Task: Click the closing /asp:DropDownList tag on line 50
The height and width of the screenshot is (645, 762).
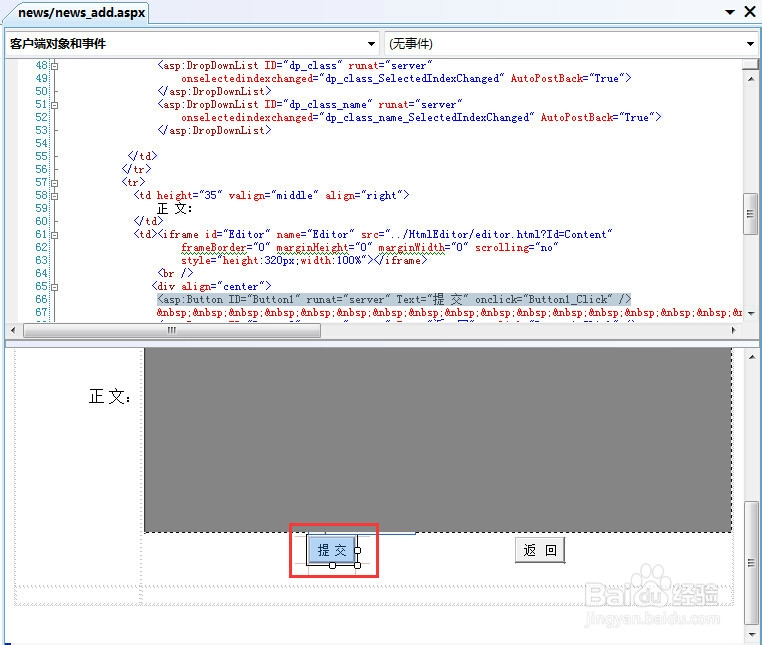Action: (214, 91)
